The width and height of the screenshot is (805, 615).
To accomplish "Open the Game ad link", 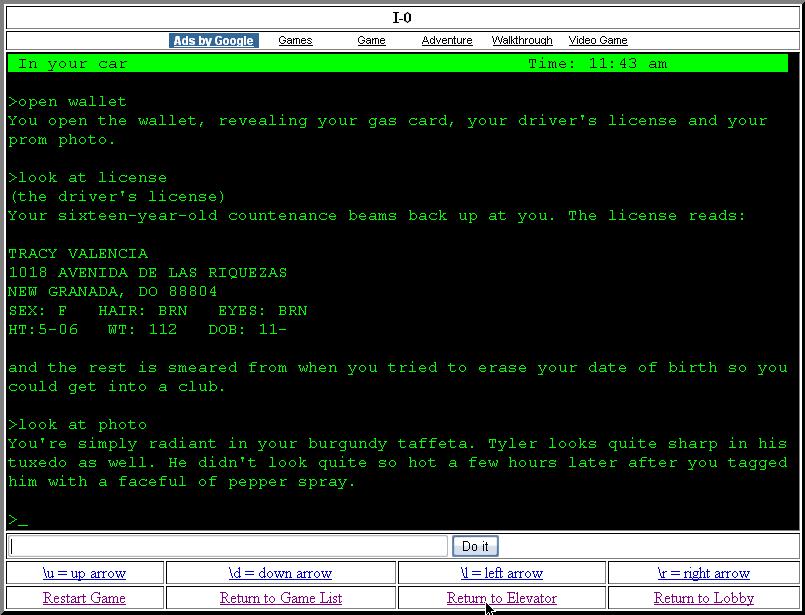I will click(x=371, y=41).
